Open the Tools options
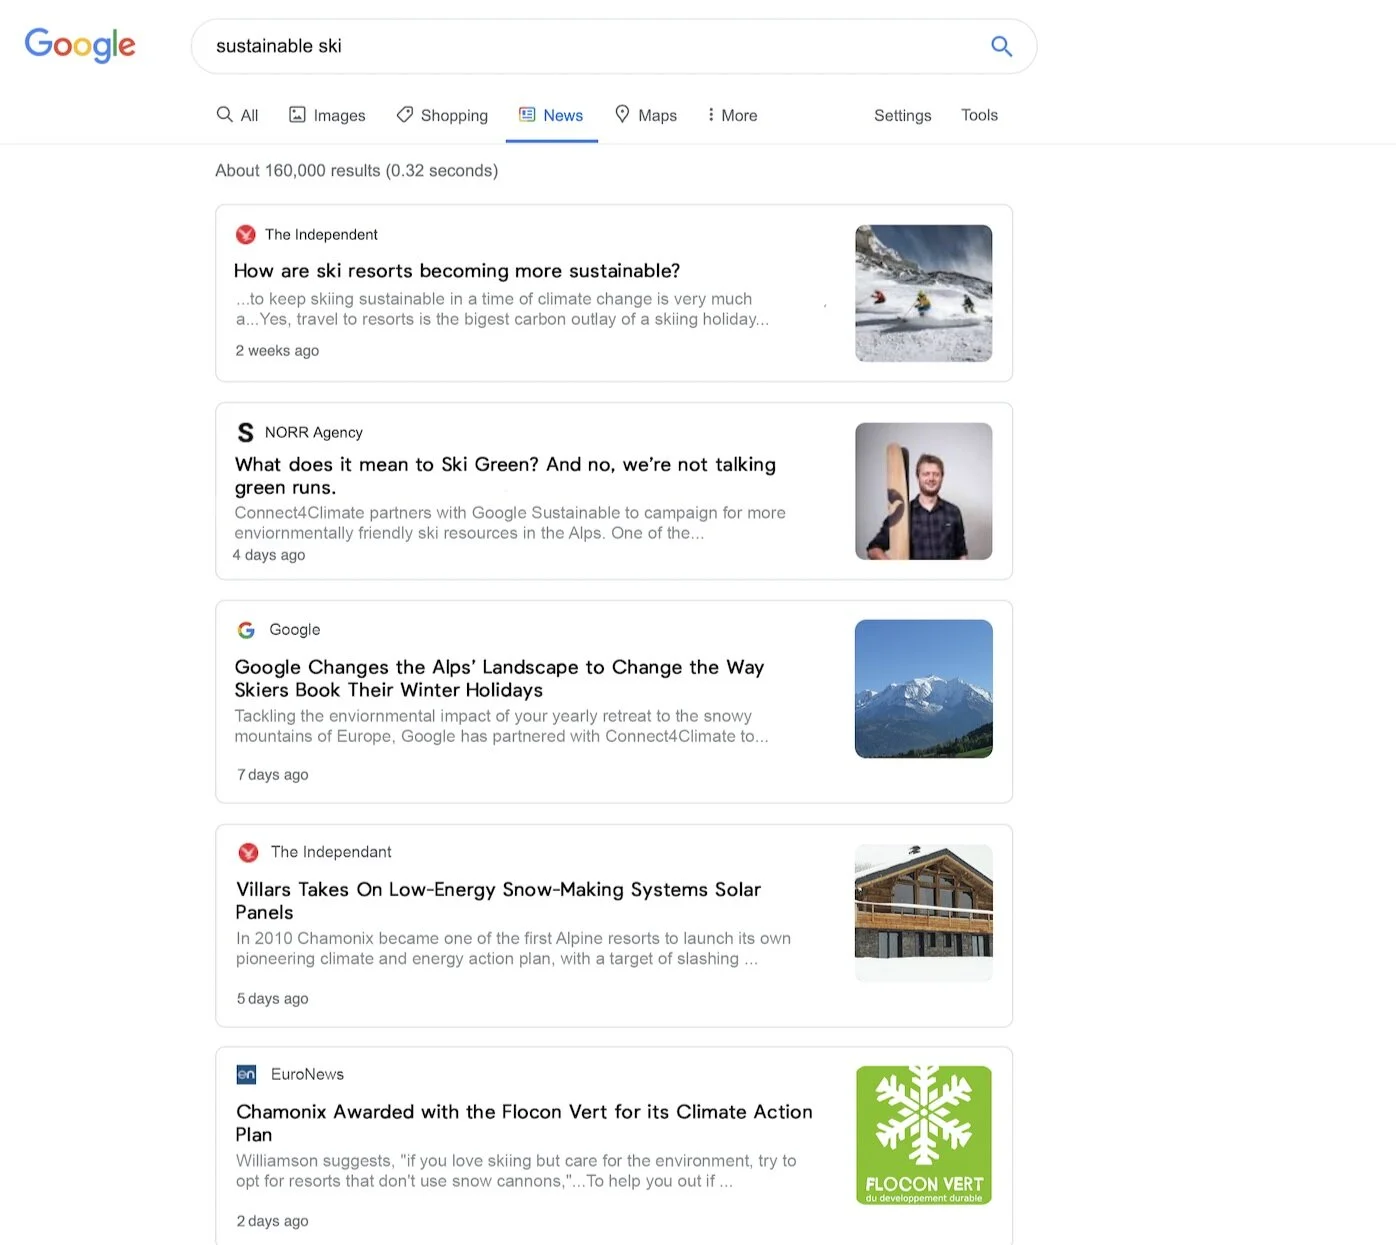 pos(979,115)
